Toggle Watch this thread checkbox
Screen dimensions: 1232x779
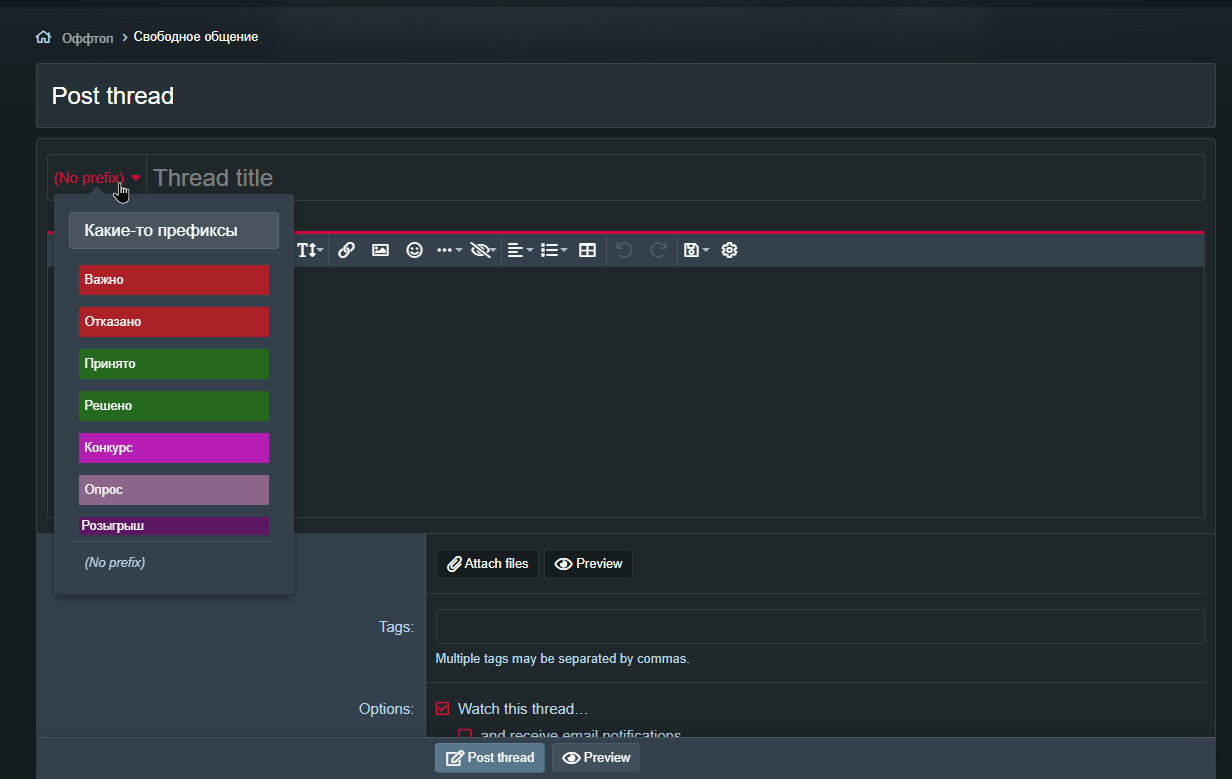(x=443, y=709)
